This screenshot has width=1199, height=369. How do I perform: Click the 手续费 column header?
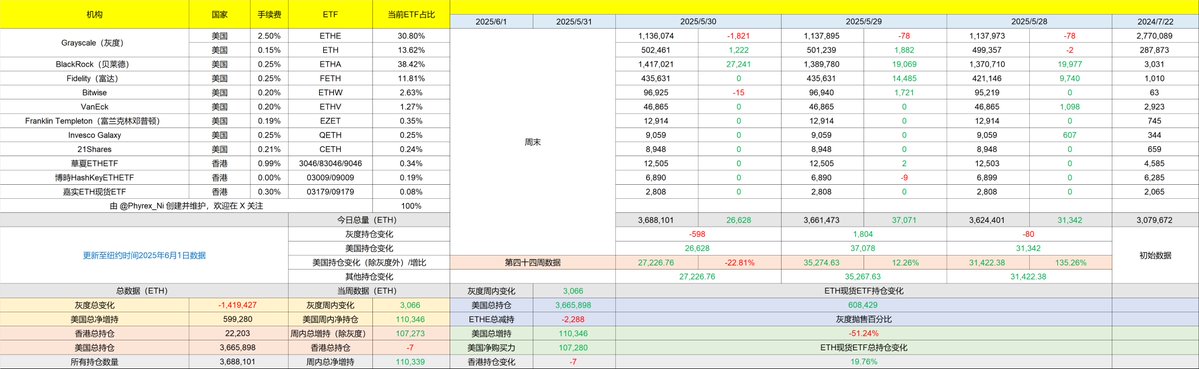(x=269, y=15)
